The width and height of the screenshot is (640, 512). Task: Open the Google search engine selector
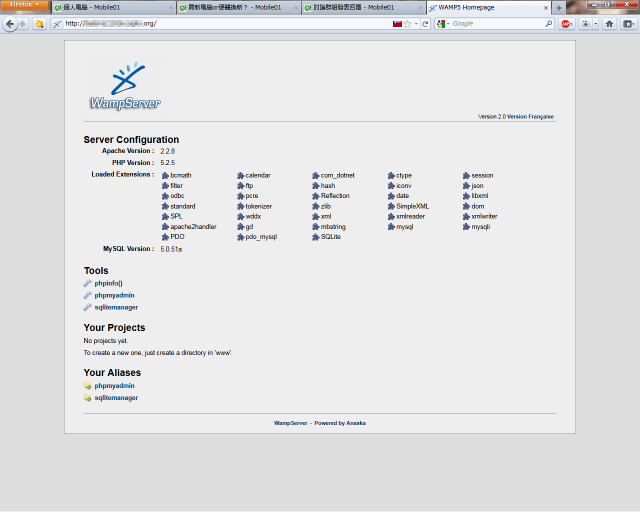443,24
